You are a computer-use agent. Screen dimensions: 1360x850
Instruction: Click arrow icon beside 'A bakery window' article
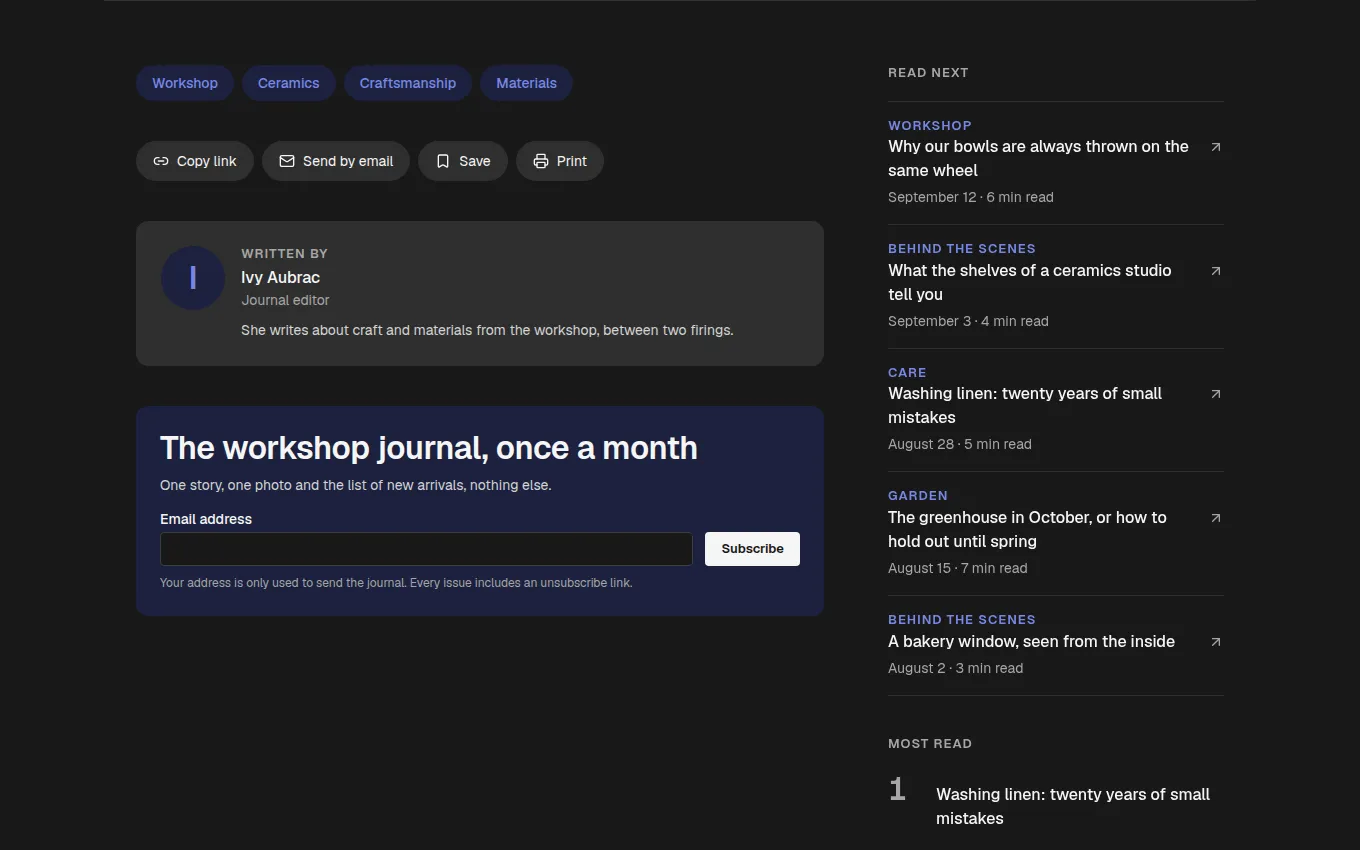point(1216,642)
